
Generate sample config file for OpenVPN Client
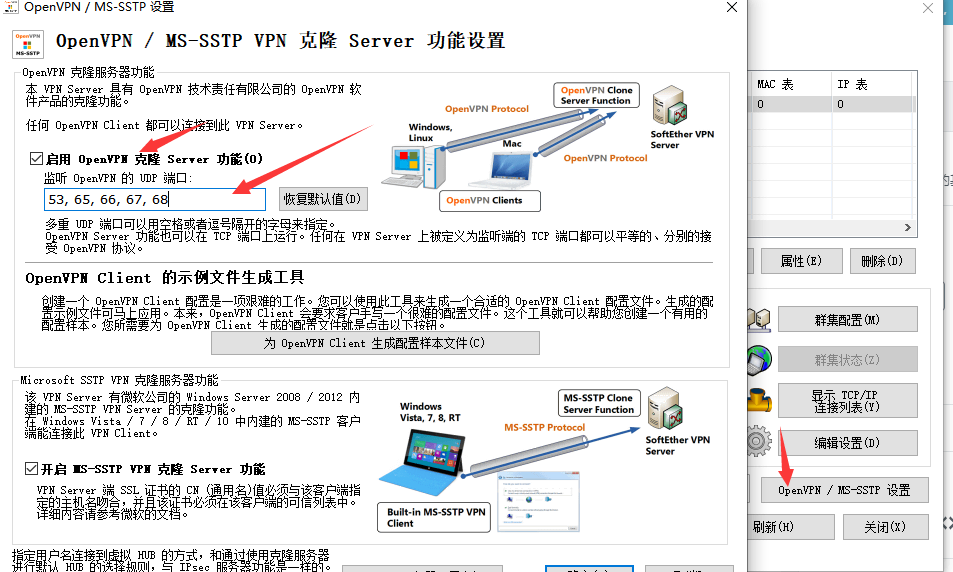click(x=375, y=343)
